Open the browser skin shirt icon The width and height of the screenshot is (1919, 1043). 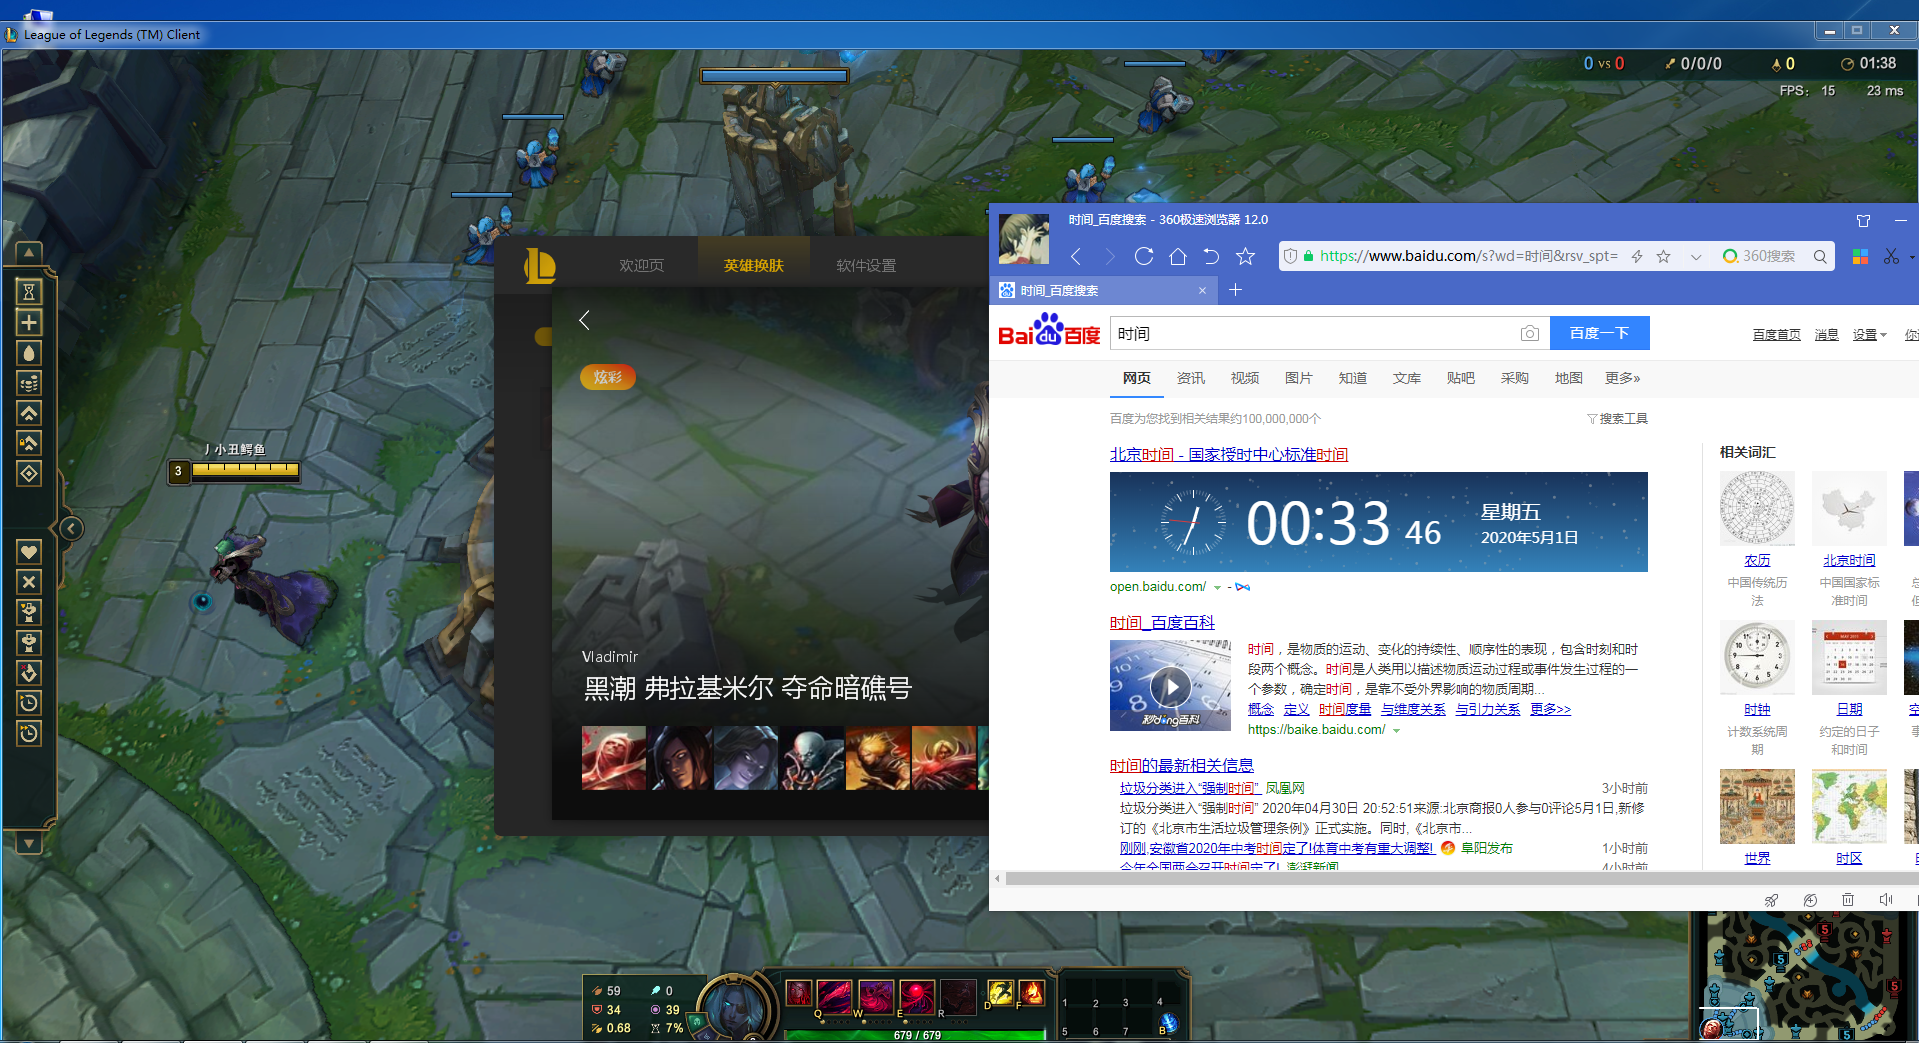pos(1863,220)
